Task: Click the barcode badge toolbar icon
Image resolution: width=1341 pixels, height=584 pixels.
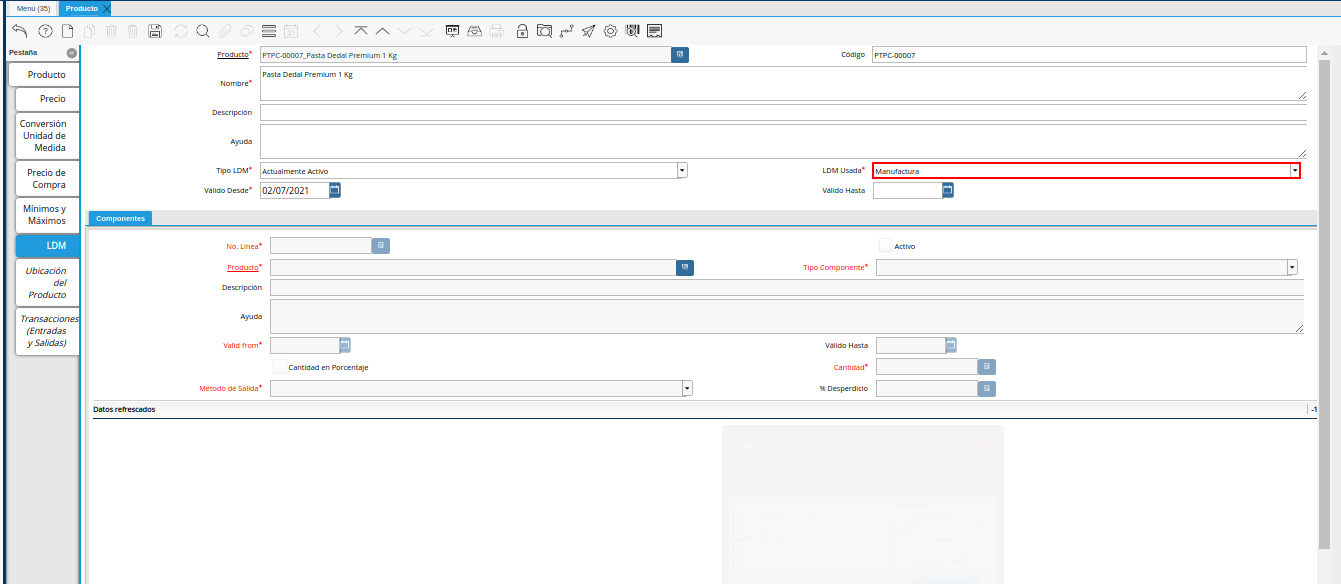Action: coord(632,31)
